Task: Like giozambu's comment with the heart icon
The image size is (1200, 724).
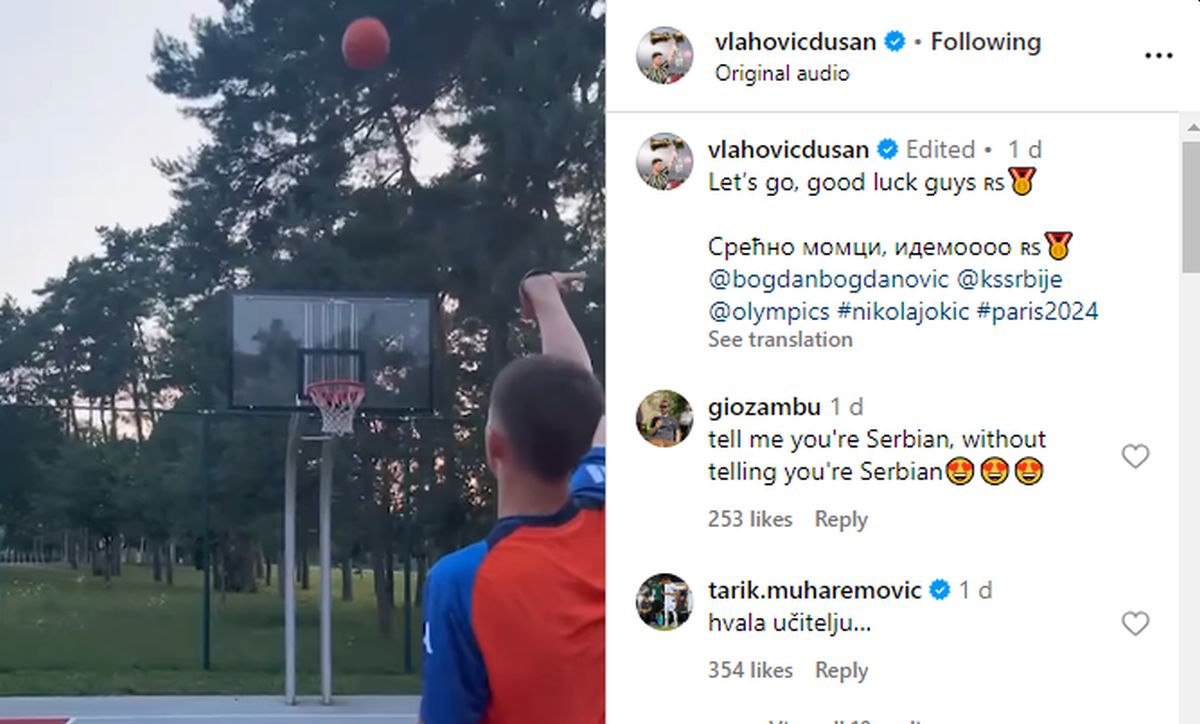Action: tap(1135, 457)
